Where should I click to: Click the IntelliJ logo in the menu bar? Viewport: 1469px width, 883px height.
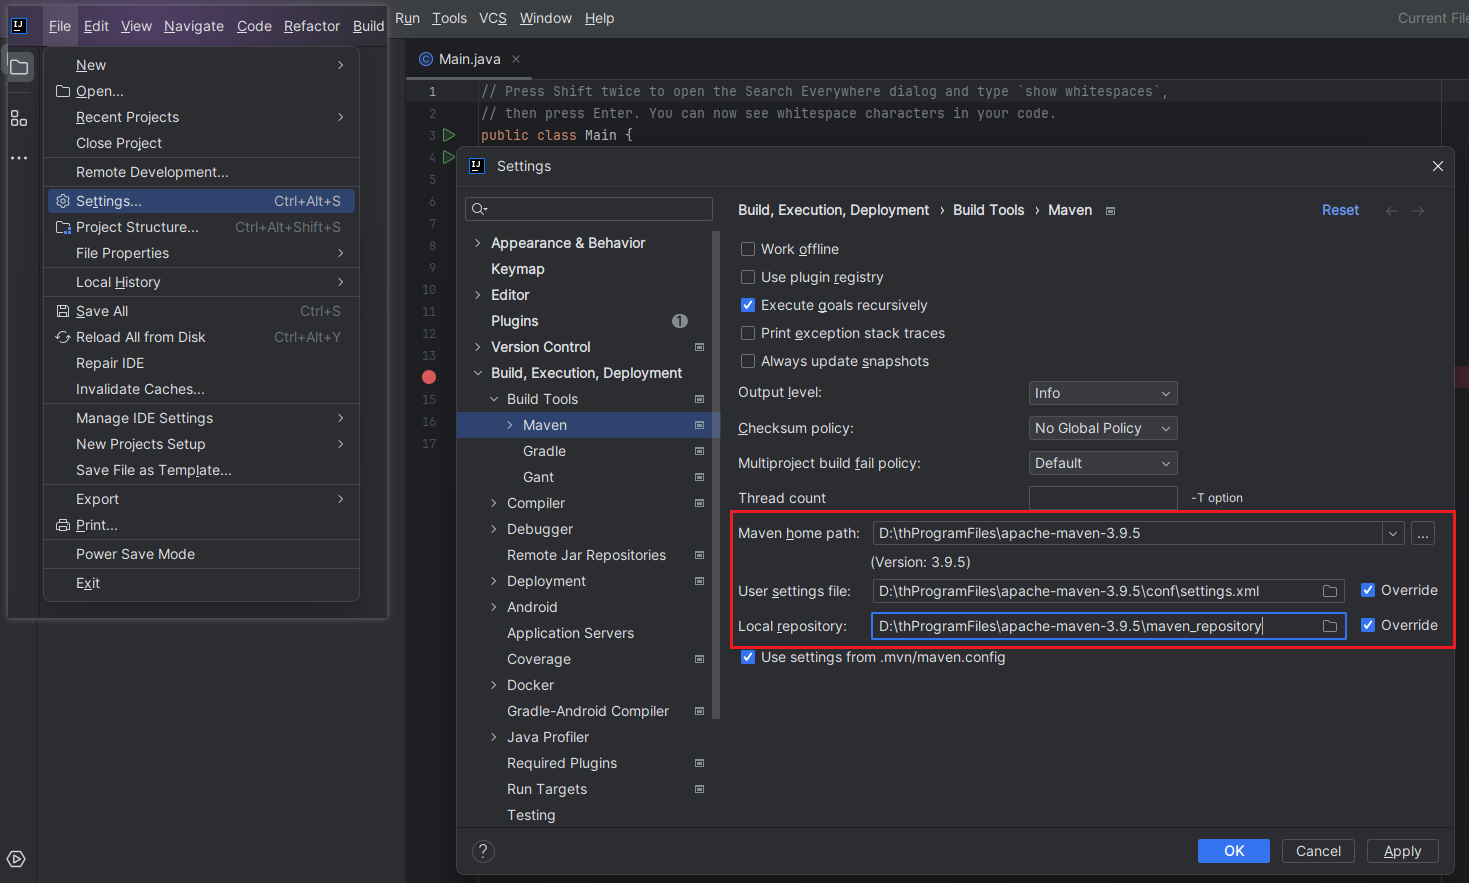(18, 25)
